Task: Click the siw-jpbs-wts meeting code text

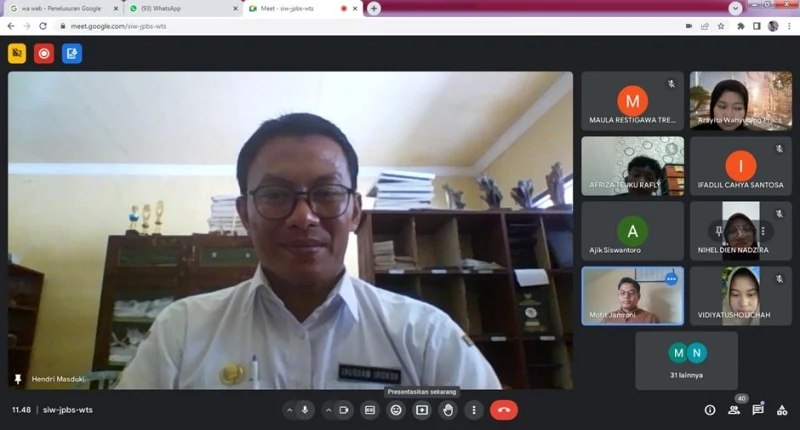Action: coord(68,410)
